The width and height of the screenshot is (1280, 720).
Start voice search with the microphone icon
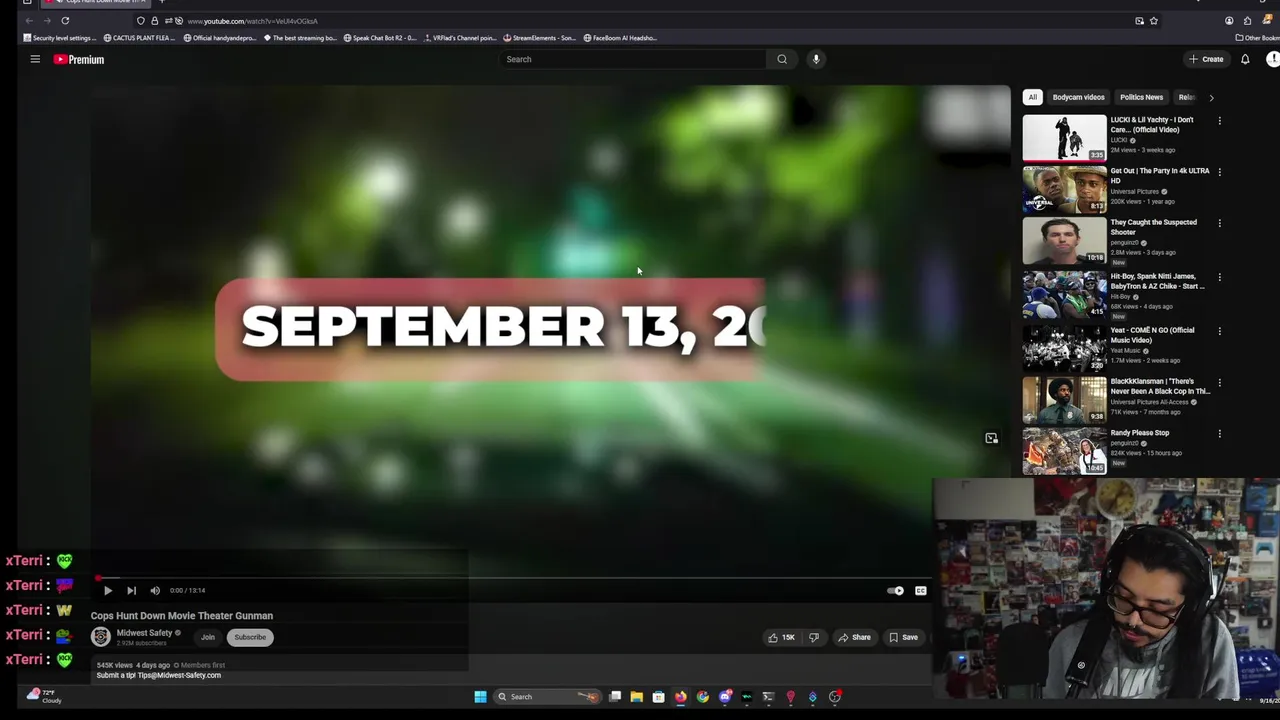[816, 59]
